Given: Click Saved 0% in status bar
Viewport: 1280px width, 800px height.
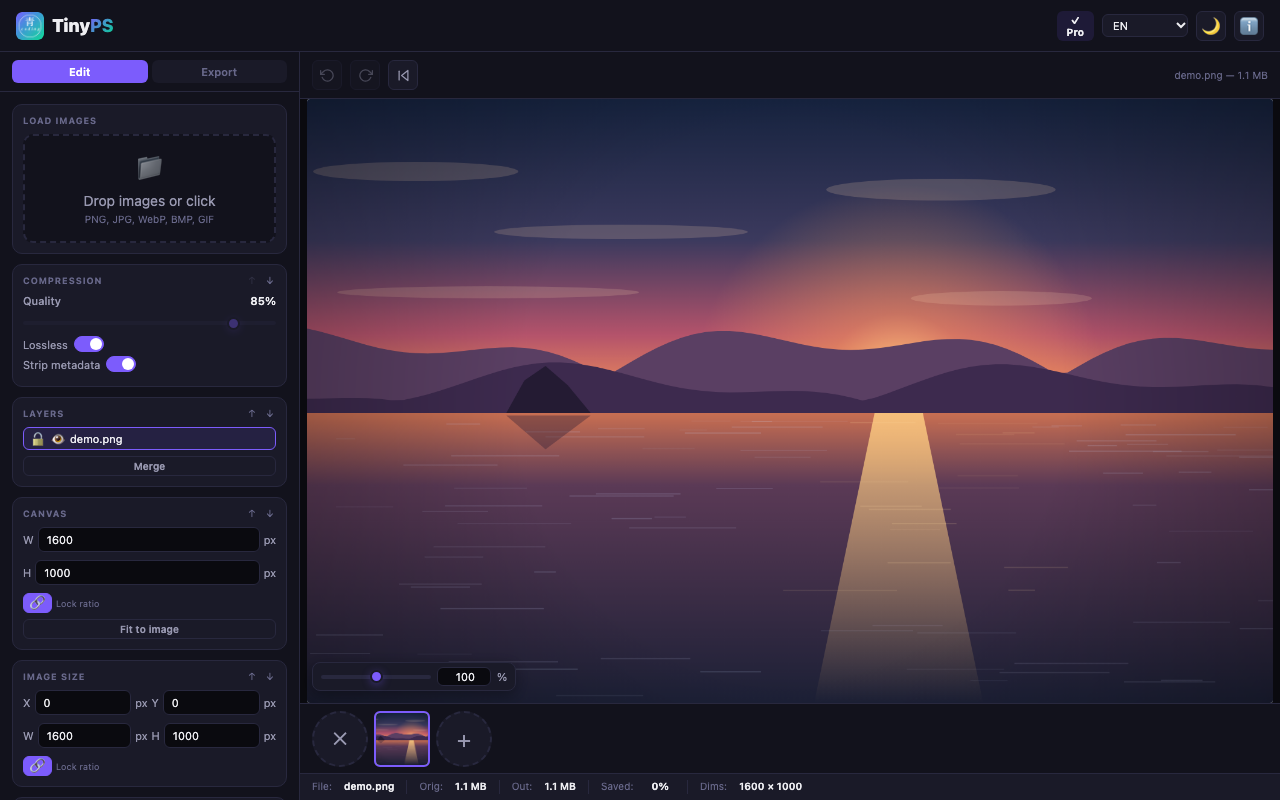Looking at the screenshot, I should coord(635,787).
